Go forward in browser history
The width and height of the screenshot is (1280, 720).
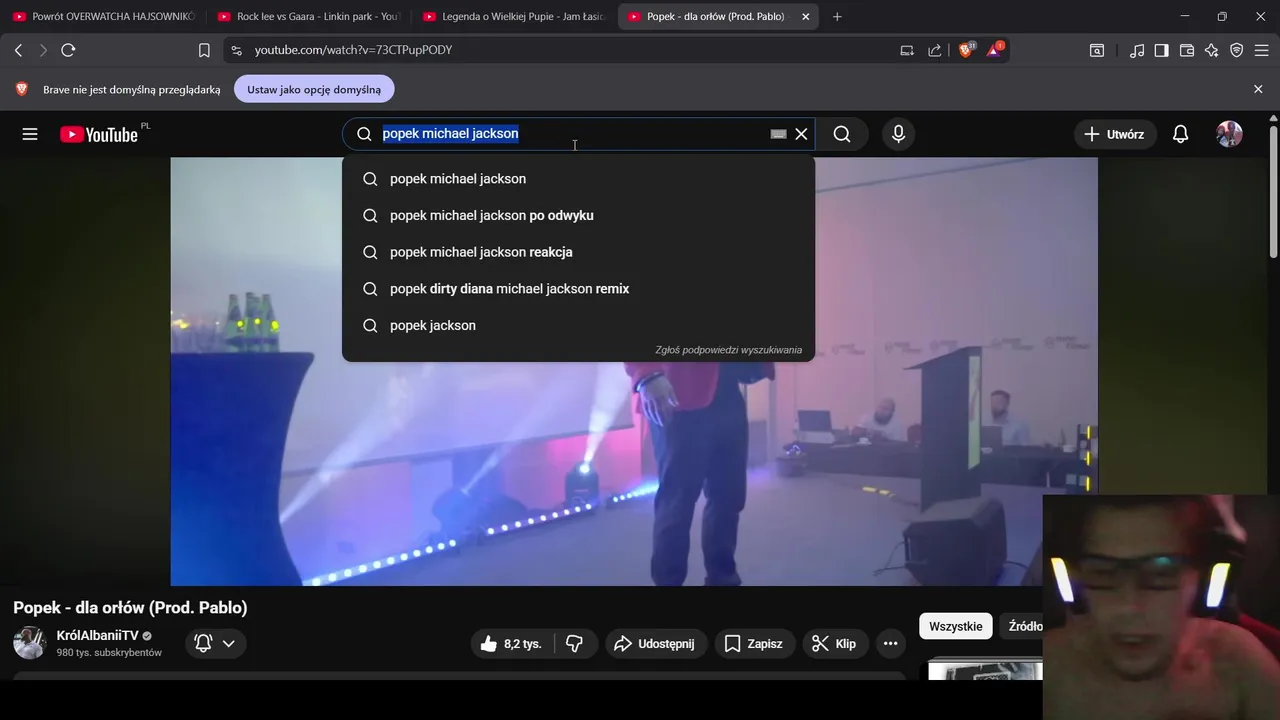(x=43, y=50)
